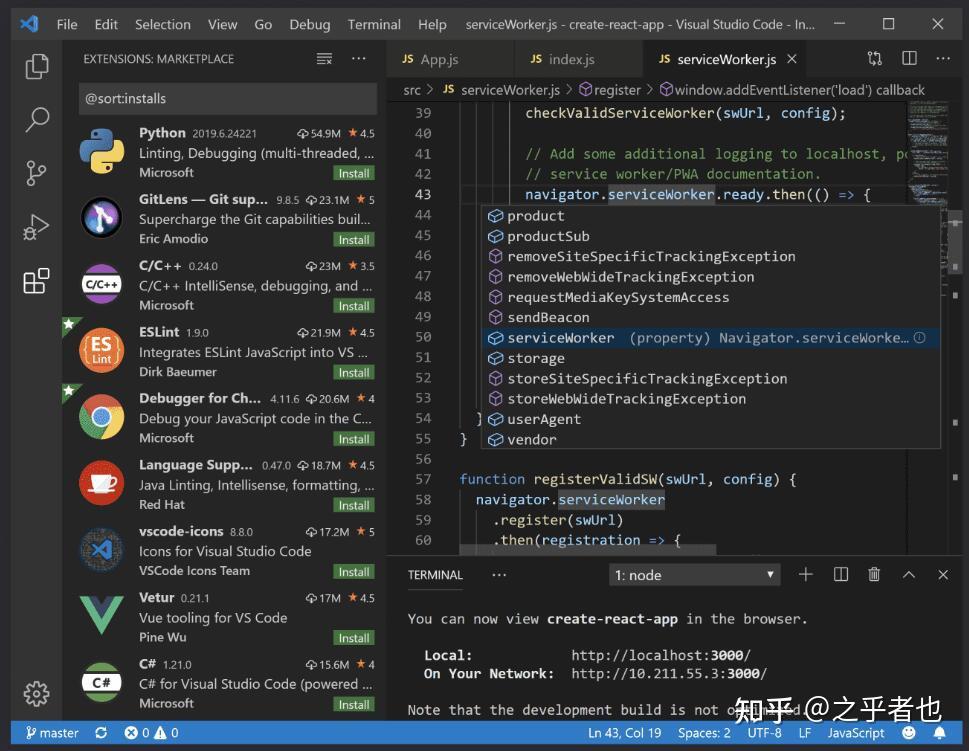Open the 'Spaces: 2' indentation selector
The width and height of the screenshot is (969, 751).
click(x=704, y=733)
